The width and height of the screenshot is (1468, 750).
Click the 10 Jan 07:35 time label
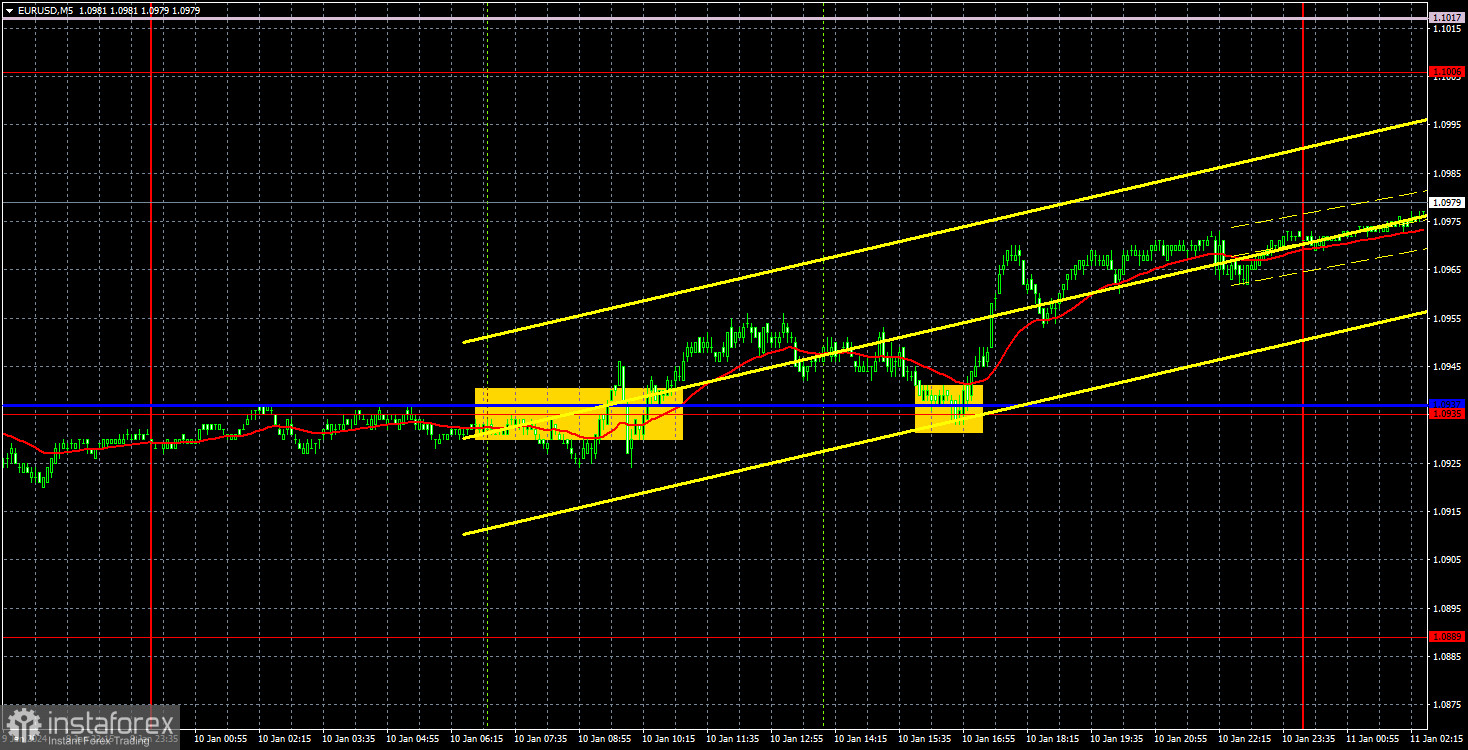click(x=540, y=739)
